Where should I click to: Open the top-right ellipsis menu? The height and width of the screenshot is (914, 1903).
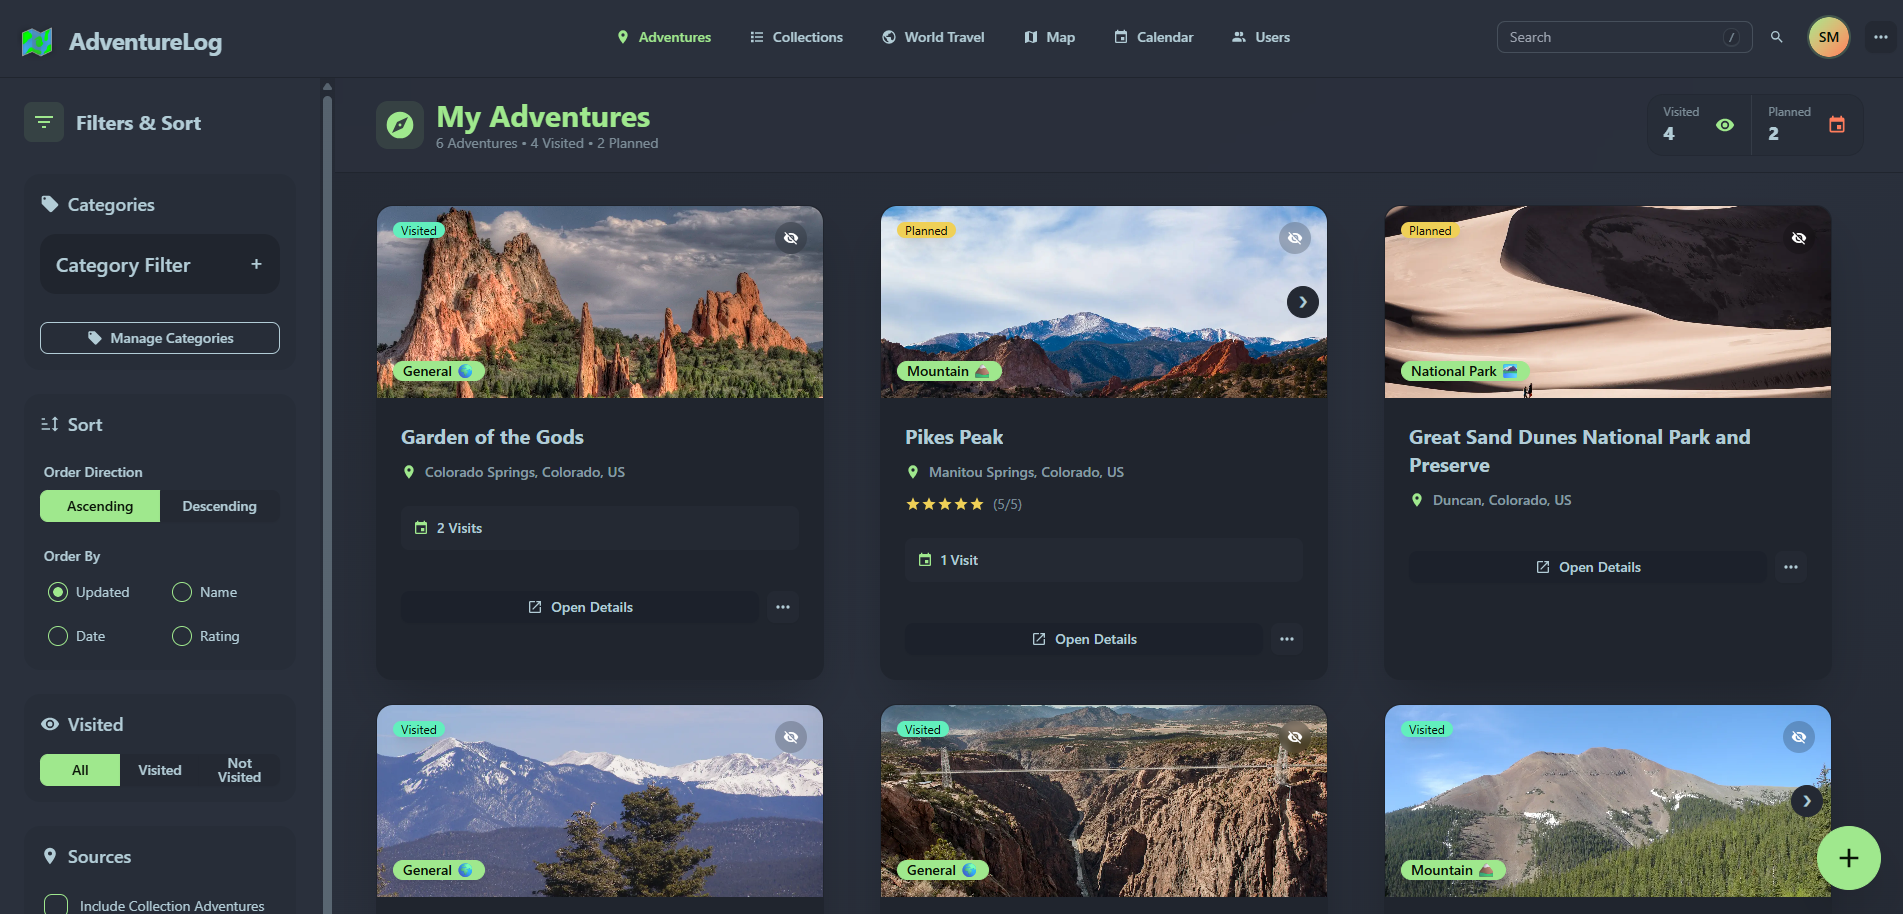click(1880, 37)
